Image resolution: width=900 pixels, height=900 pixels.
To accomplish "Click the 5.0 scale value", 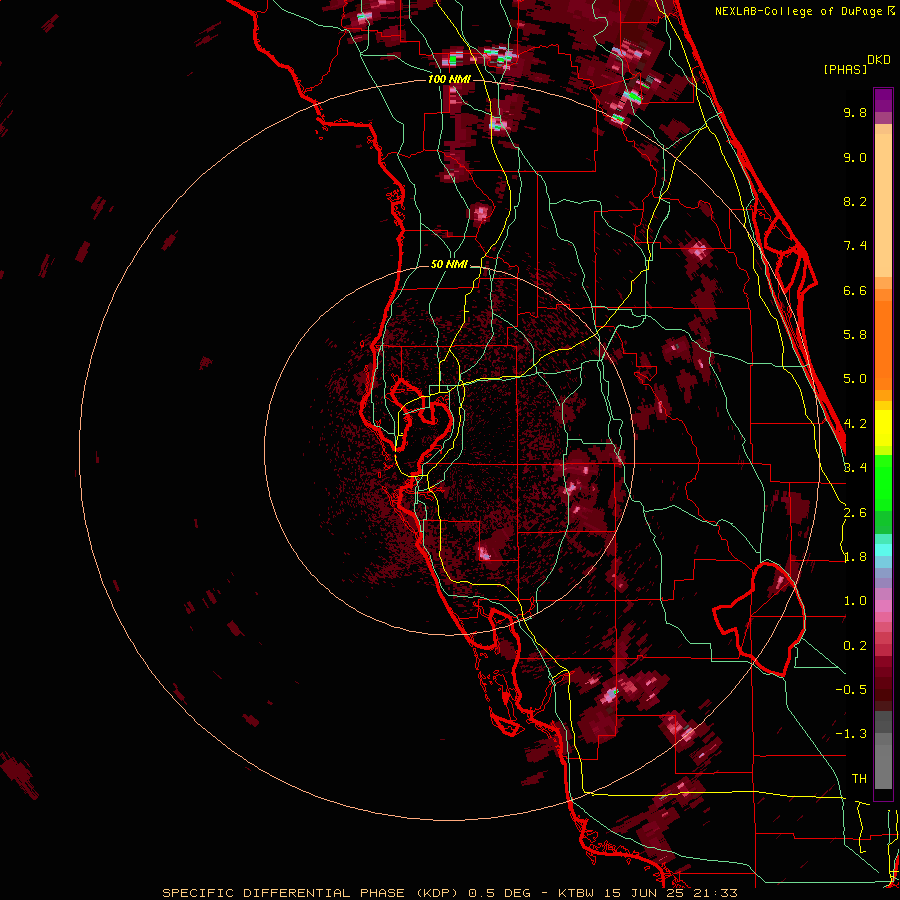I will [855, 379].
